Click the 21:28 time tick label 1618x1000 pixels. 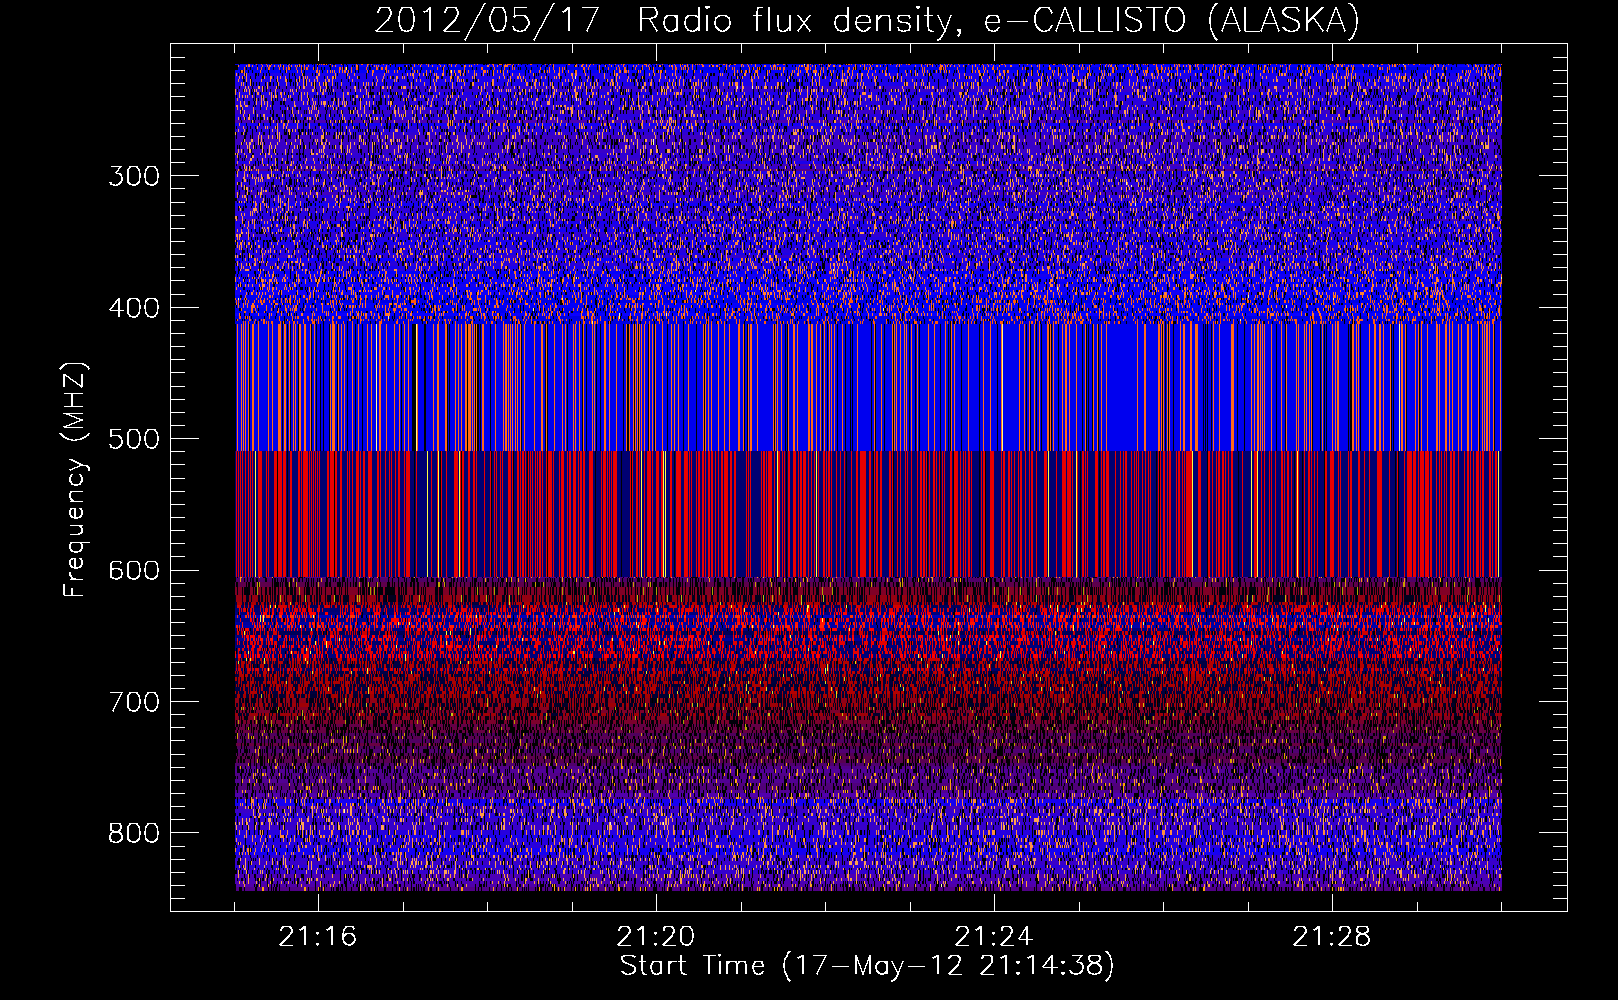(x=1332, y=937)
